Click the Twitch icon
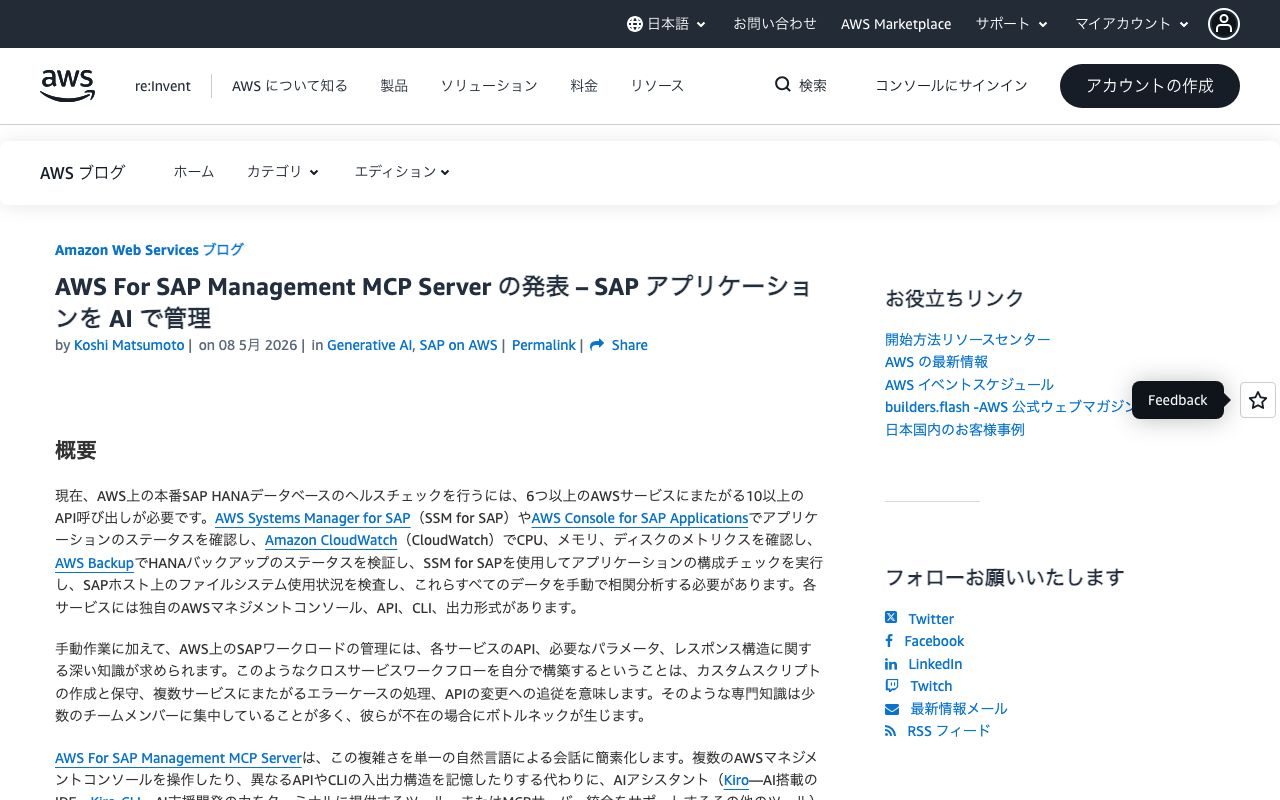This screenshot has width=1280, height=800. coord(892,686)
